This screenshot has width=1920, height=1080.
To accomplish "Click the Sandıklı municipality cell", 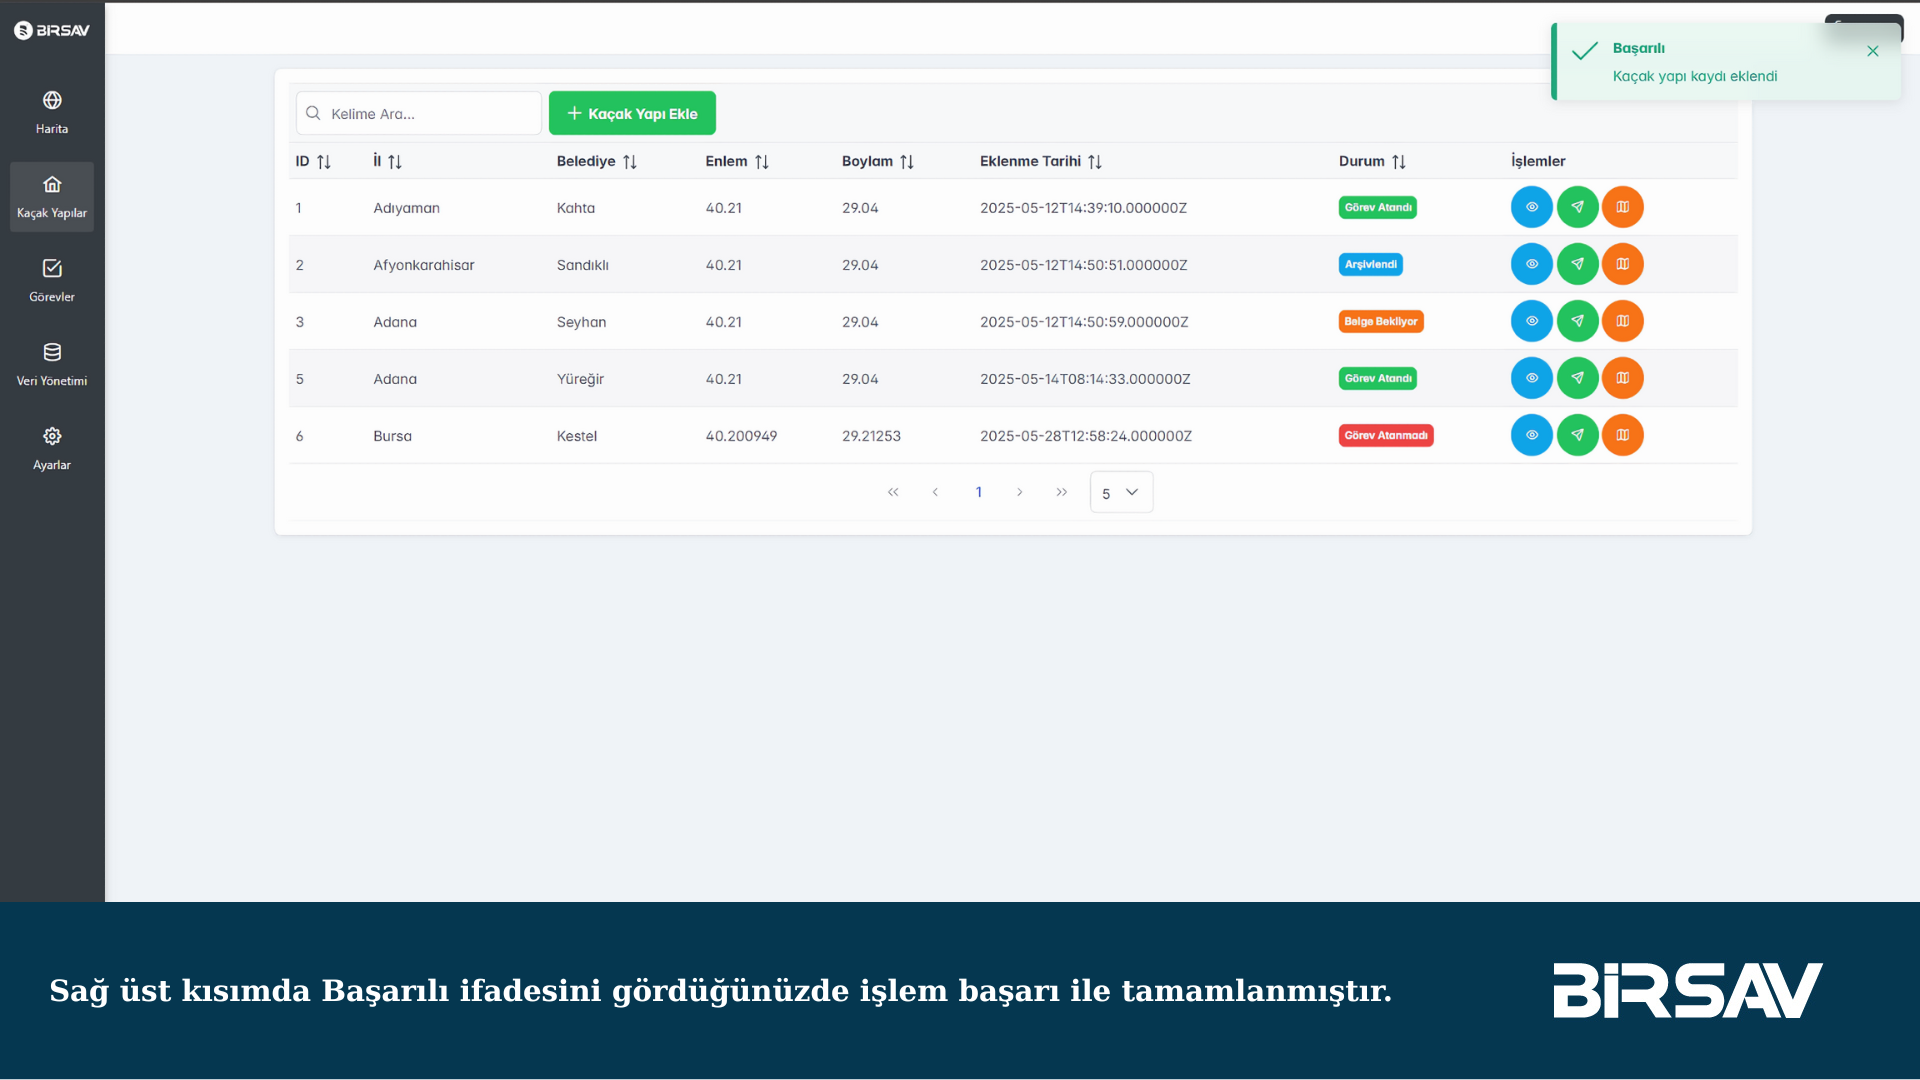I will tap(583, 265).
